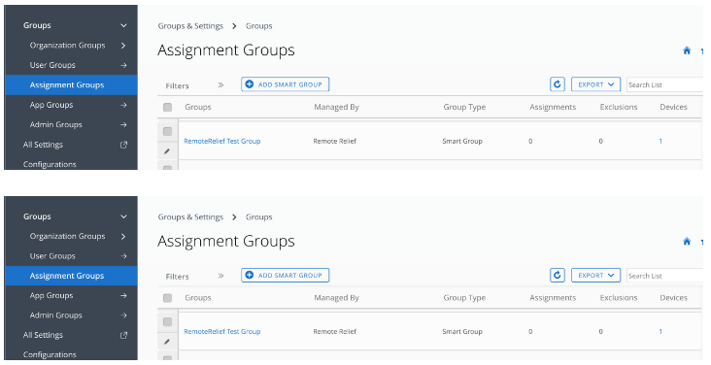
Task: Open the EXPORT dropdown in upper screenshot
Action: [x=596, y=84]
